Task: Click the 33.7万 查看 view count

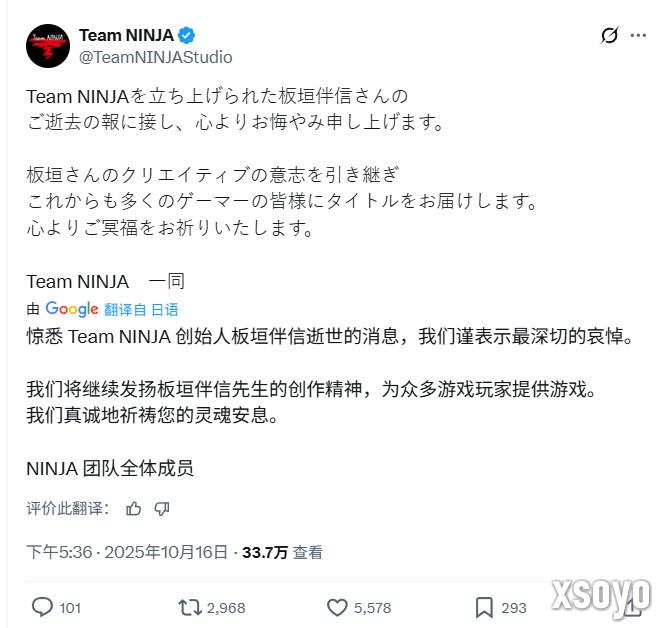Action: [x=282, y=552]
